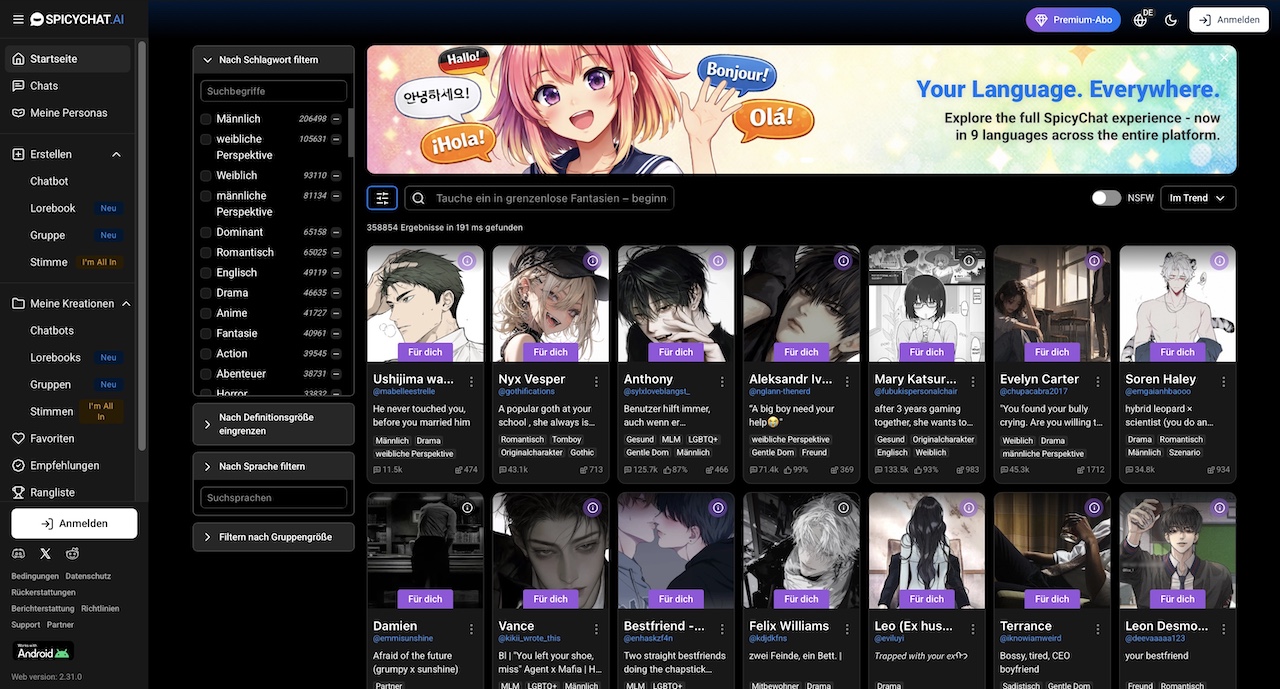
Task: Toggle dark mode moon icon
Action: tap(1171, 20)
